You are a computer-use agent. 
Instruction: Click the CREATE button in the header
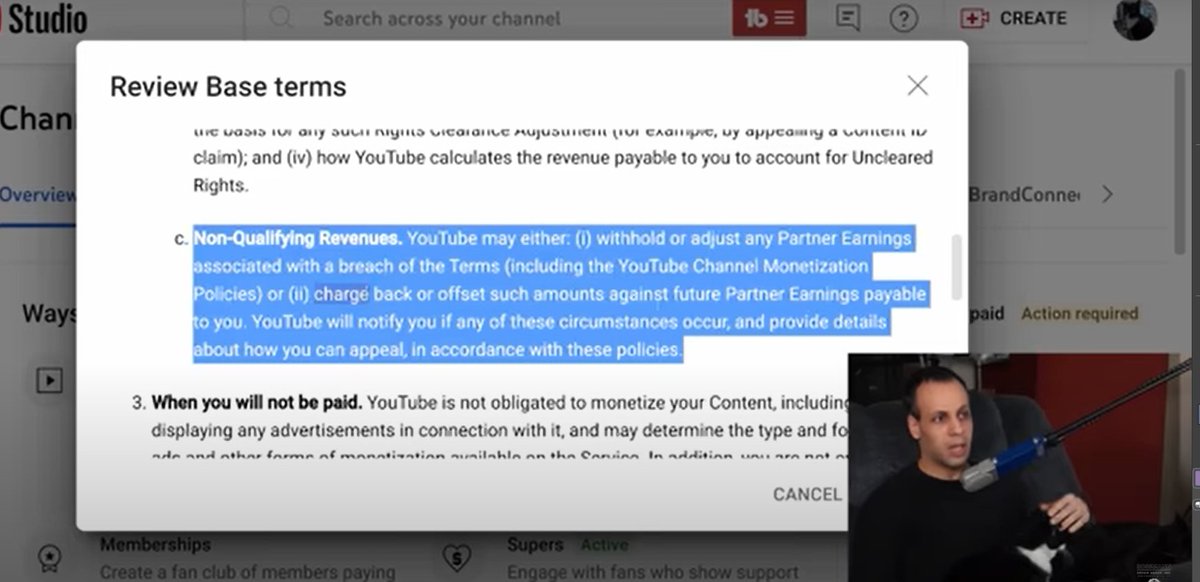(x=1013, y=18)
